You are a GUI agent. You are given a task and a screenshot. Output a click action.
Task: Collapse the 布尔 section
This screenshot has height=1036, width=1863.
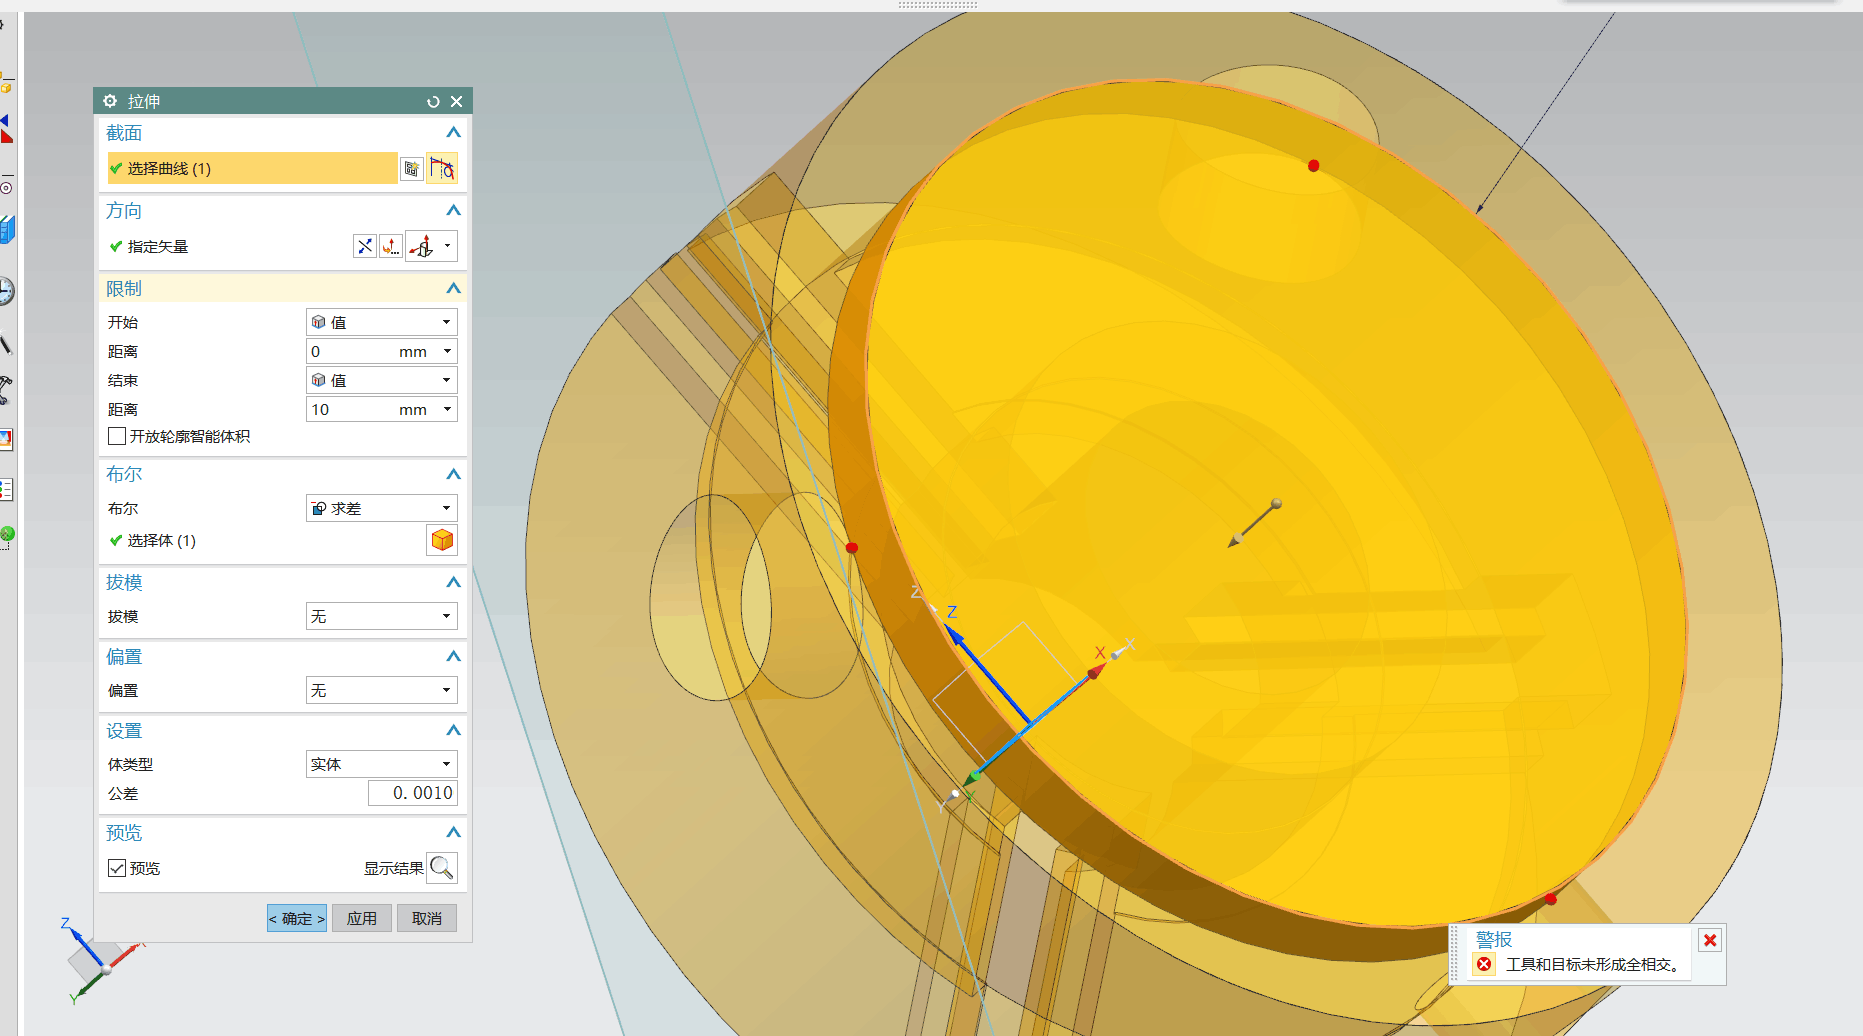pyautogui.click(x=454, y=474)
